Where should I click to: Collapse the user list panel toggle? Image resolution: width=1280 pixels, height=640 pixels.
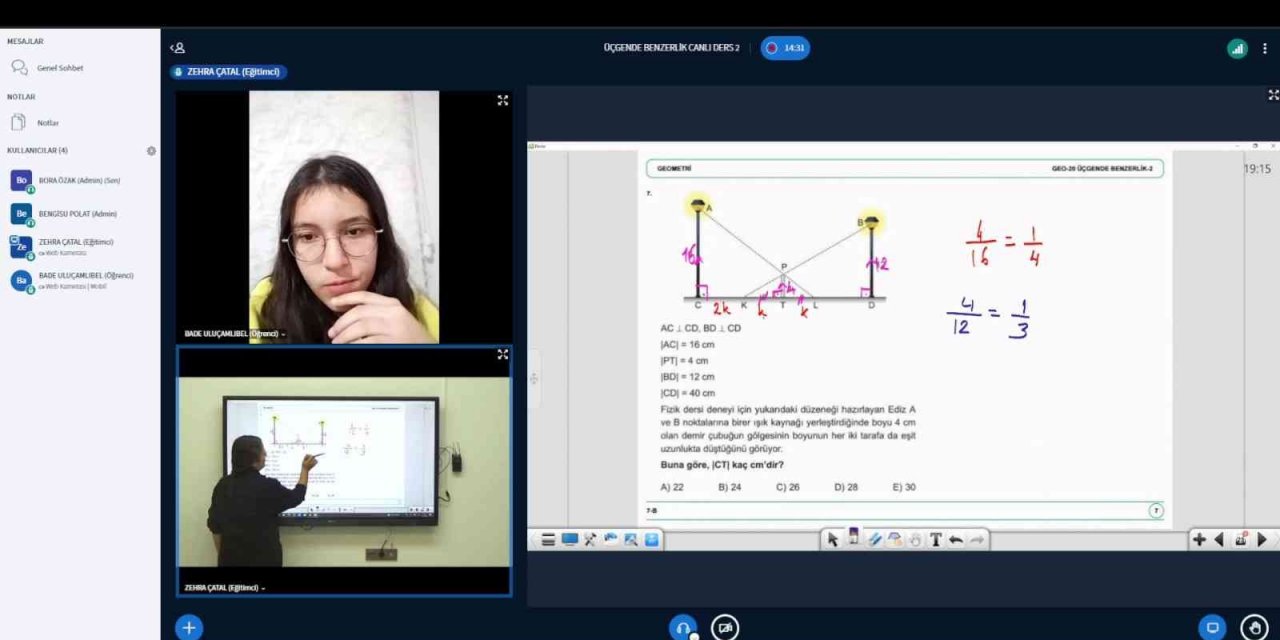click(x=177, y=48)
